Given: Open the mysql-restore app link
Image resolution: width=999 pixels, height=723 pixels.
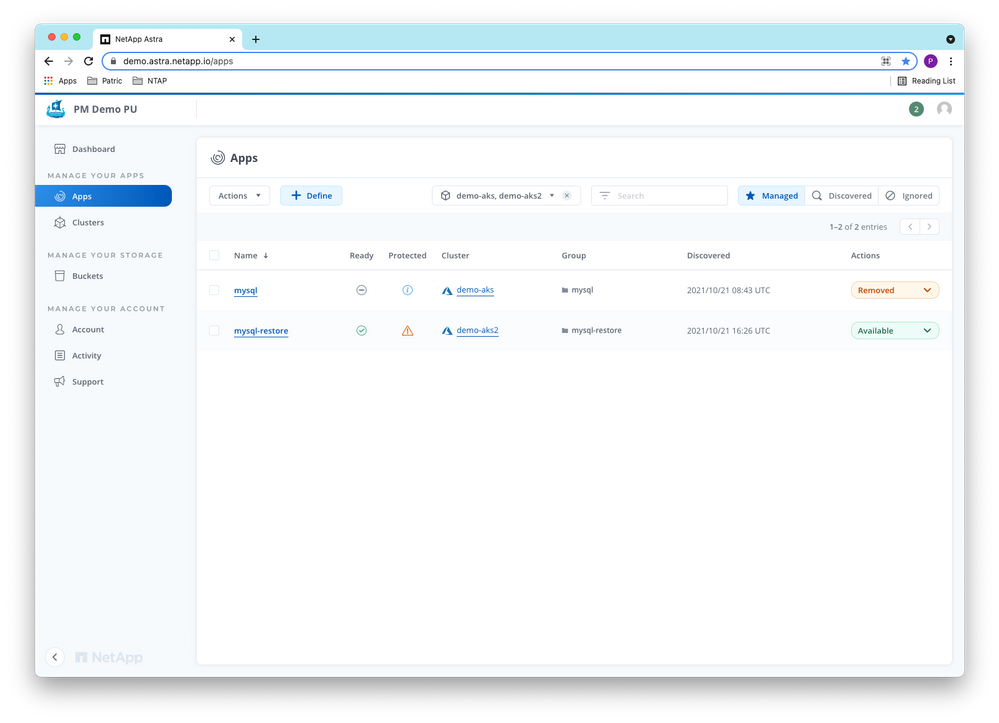Looking at the screenshot, I should click(261, 331).
